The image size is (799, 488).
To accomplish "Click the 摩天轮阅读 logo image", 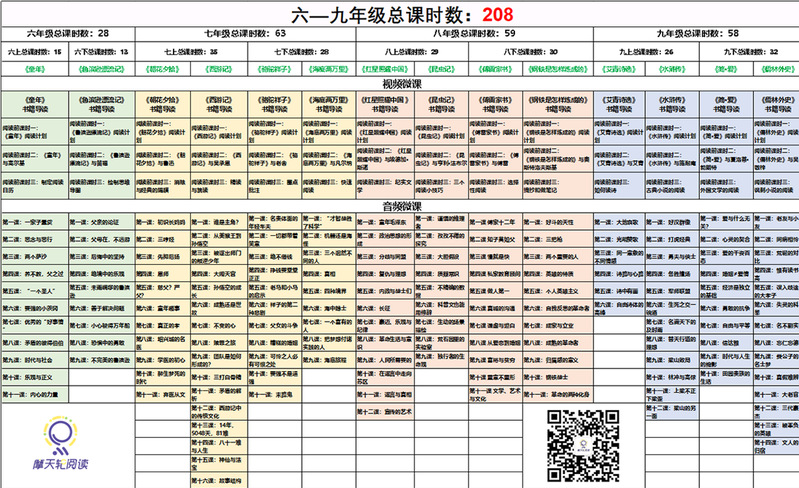I will [61, 443].
